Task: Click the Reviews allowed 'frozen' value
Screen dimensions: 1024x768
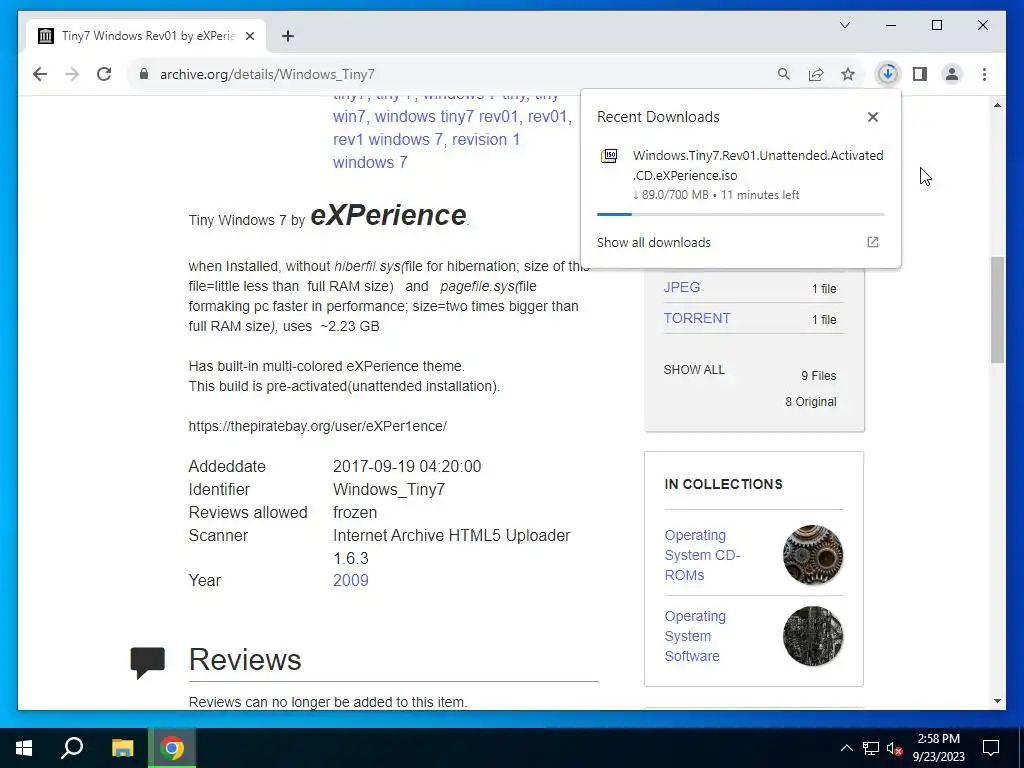Action: [355, 513]
